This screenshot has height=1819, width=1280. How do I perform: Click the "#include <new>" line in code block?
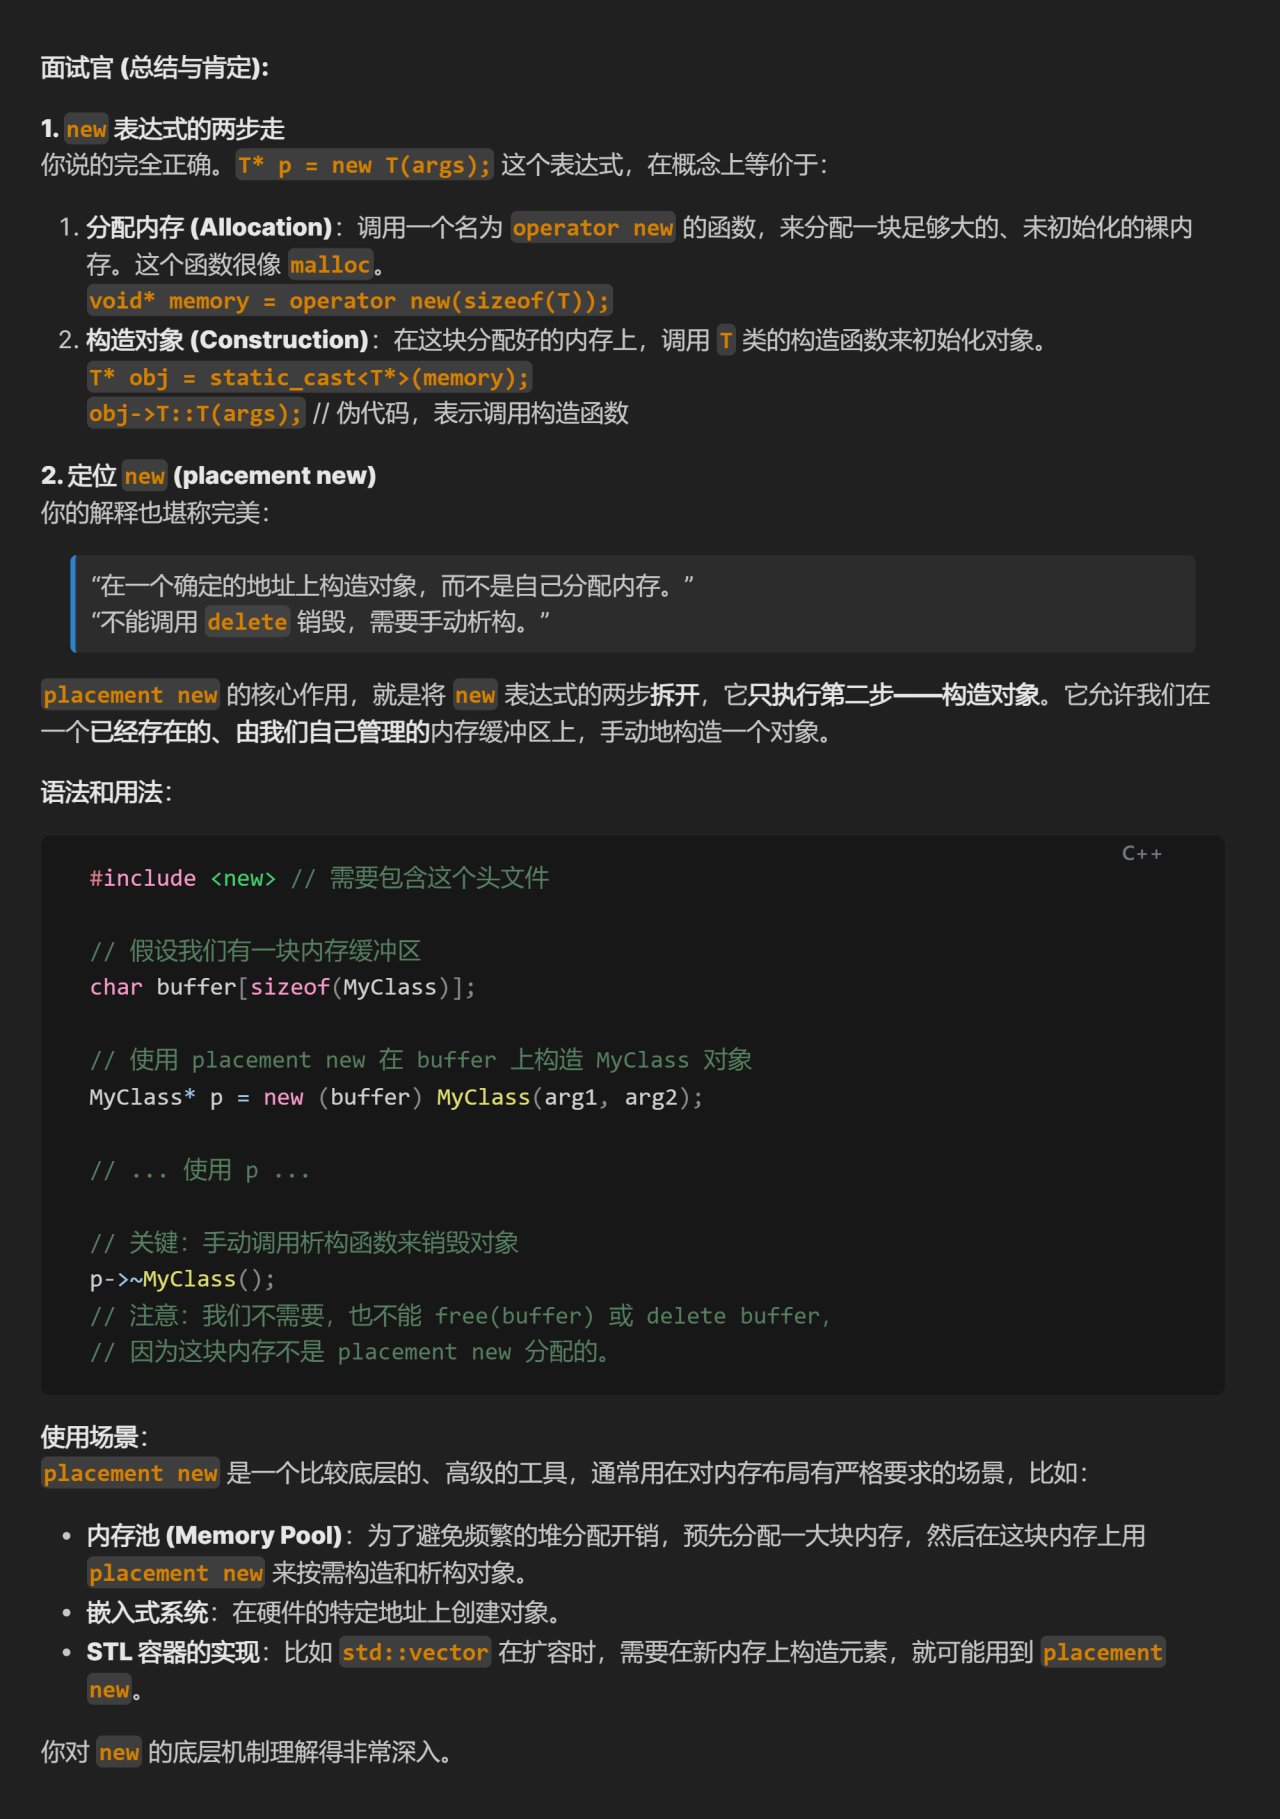point(182,878)
